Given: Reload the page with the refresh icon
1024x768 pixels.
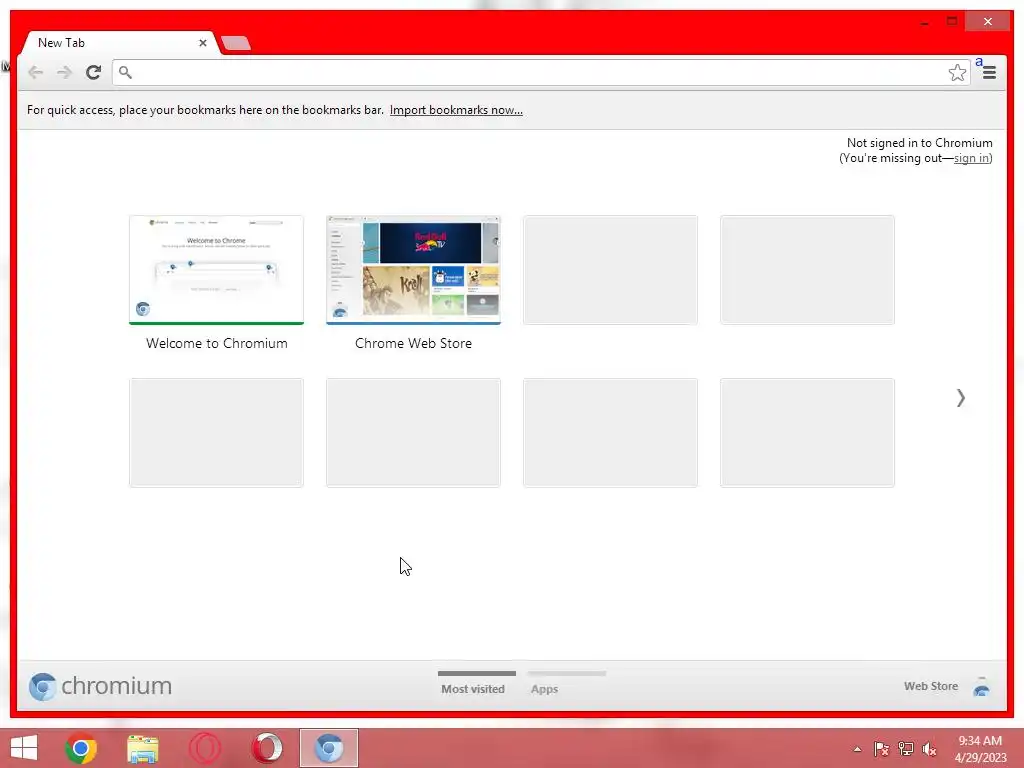Looking at the screenshot, I should click(93, 72).
